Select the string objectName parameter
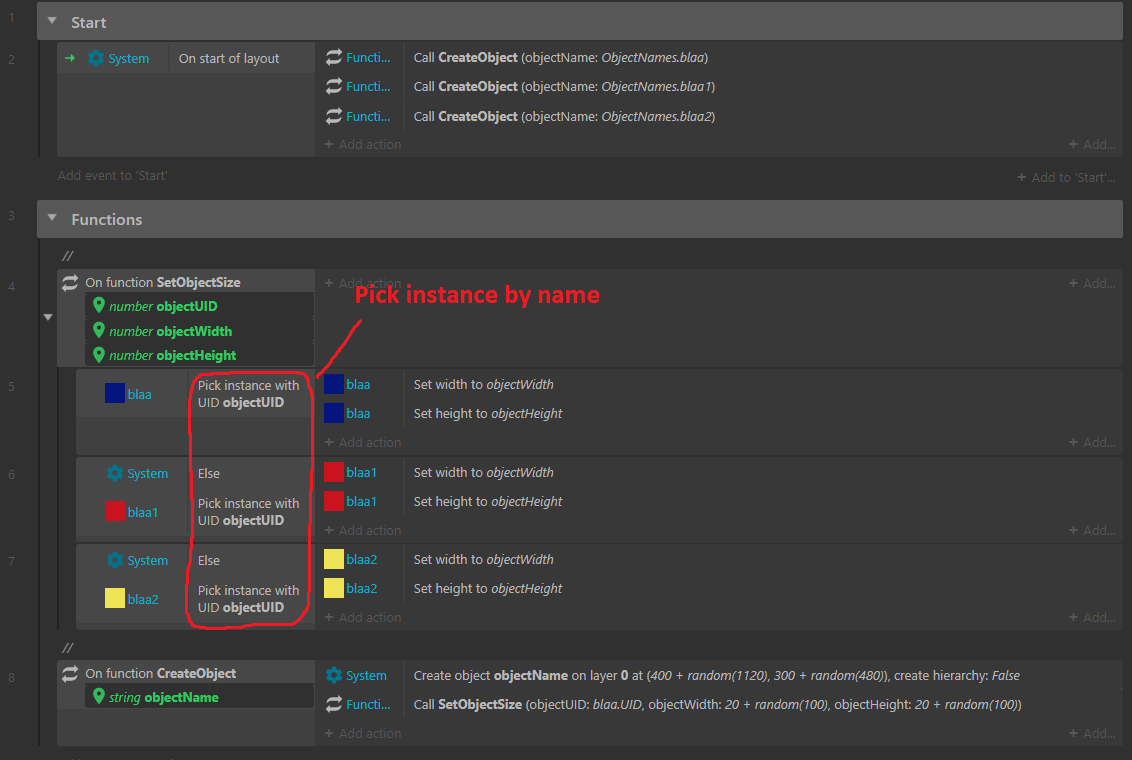The width and height of the screenshot is (1132, 760). point(163,697)
